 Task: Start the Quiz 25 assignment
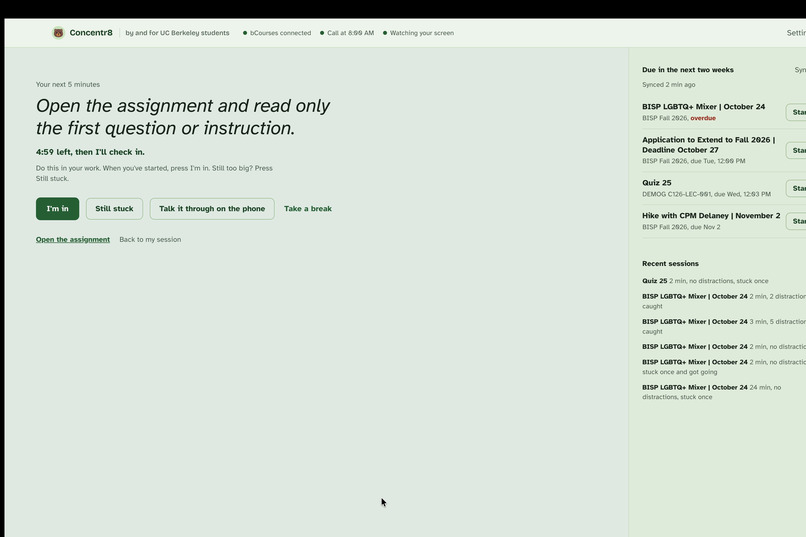tap(796, 188)
